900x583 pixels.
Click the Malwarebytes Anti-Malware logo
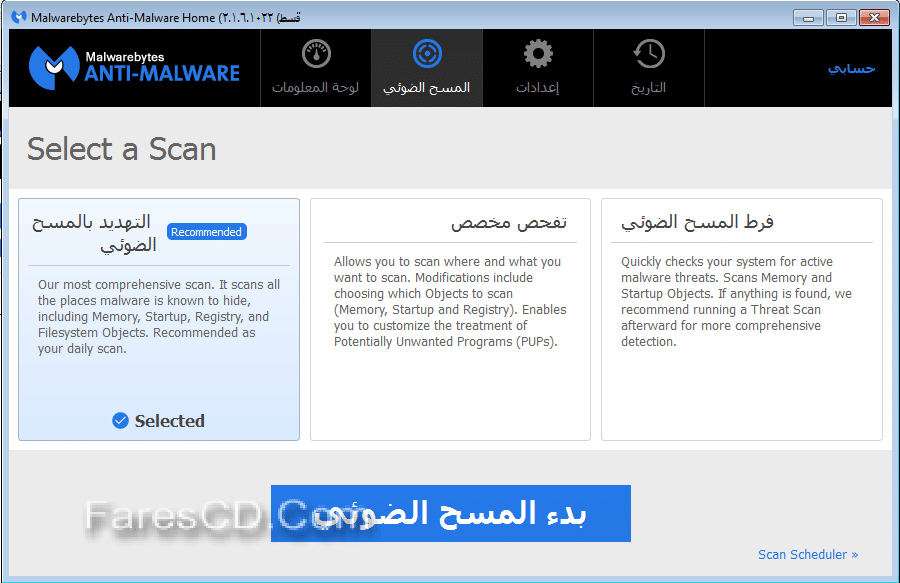point(134,68)
